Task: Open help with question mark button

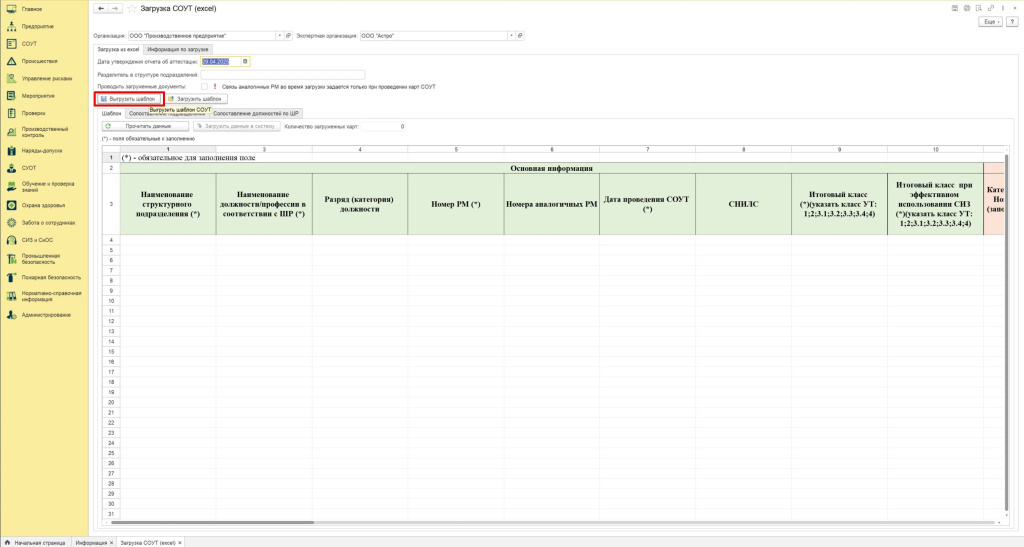Action: pos(1012,22)
